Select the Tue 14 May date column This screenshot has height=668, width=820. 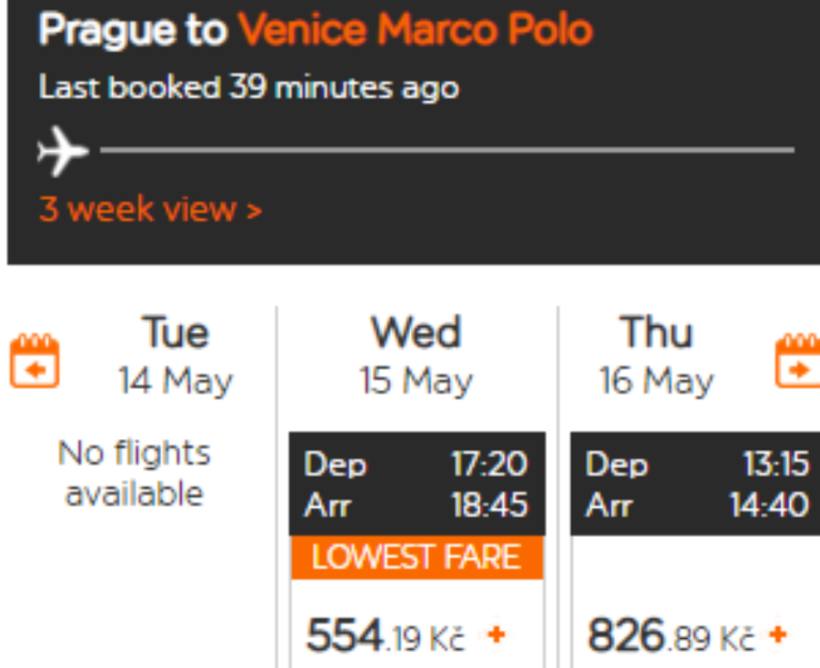pos(175,356)
